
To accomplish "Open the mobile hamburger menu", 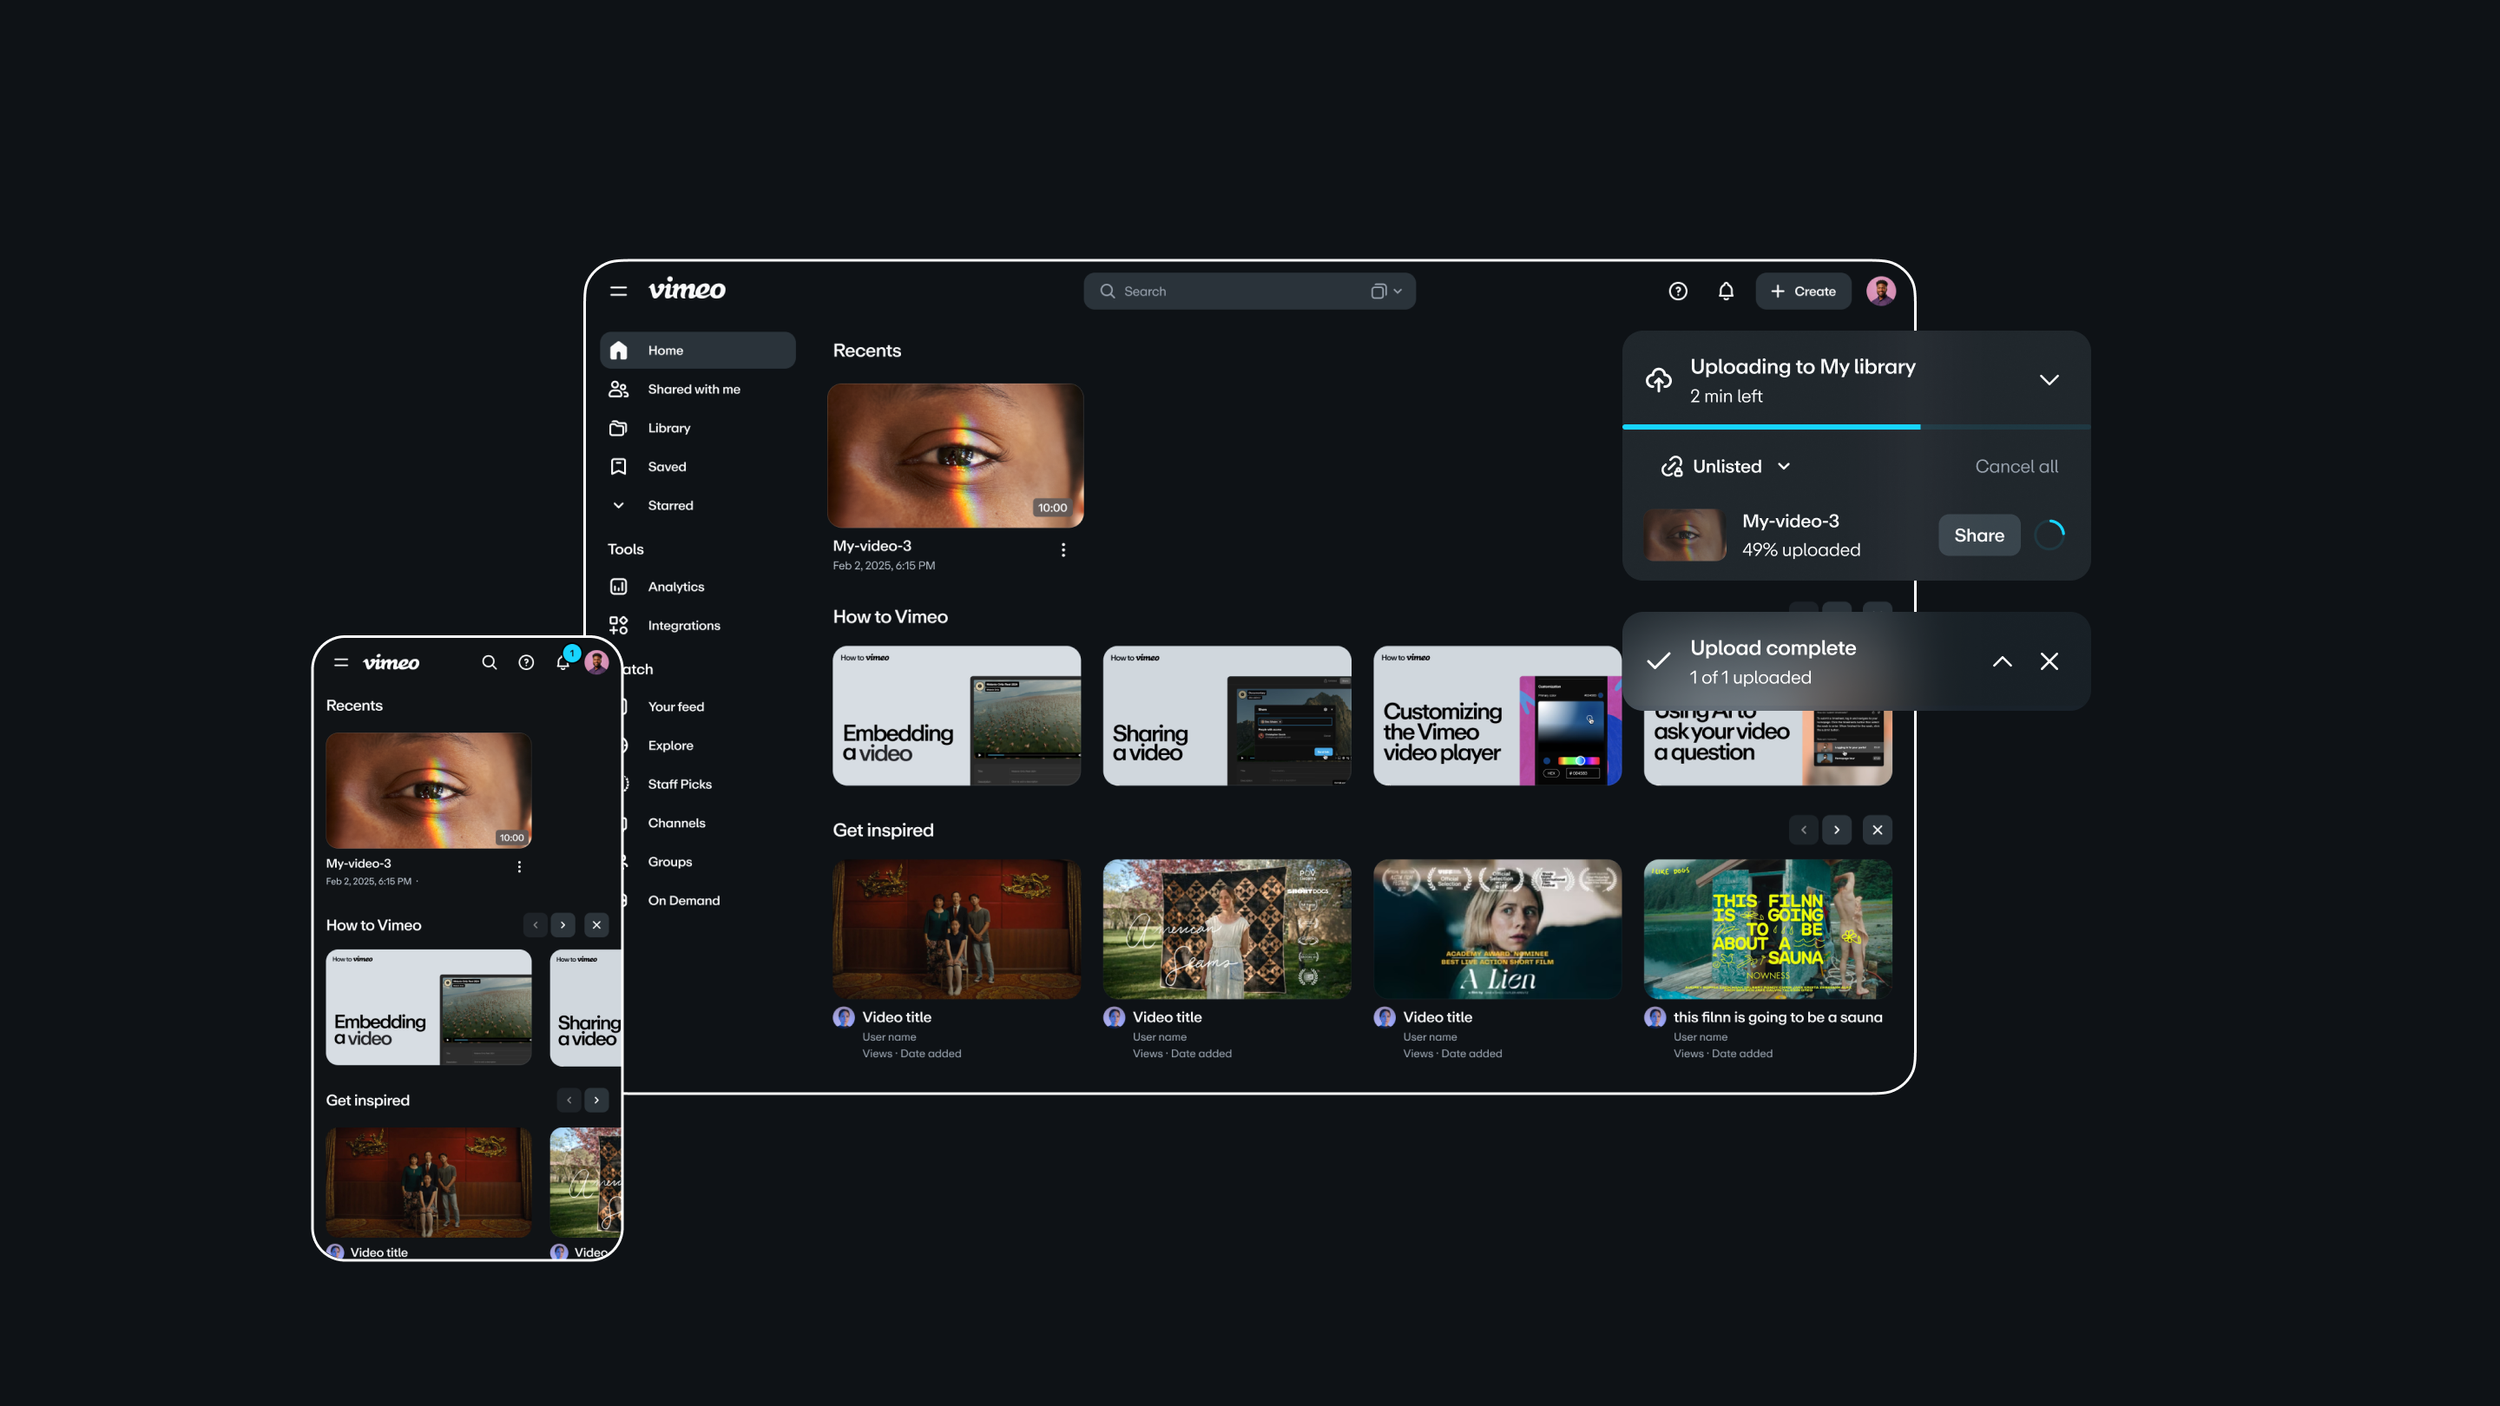I will point(341,662).
